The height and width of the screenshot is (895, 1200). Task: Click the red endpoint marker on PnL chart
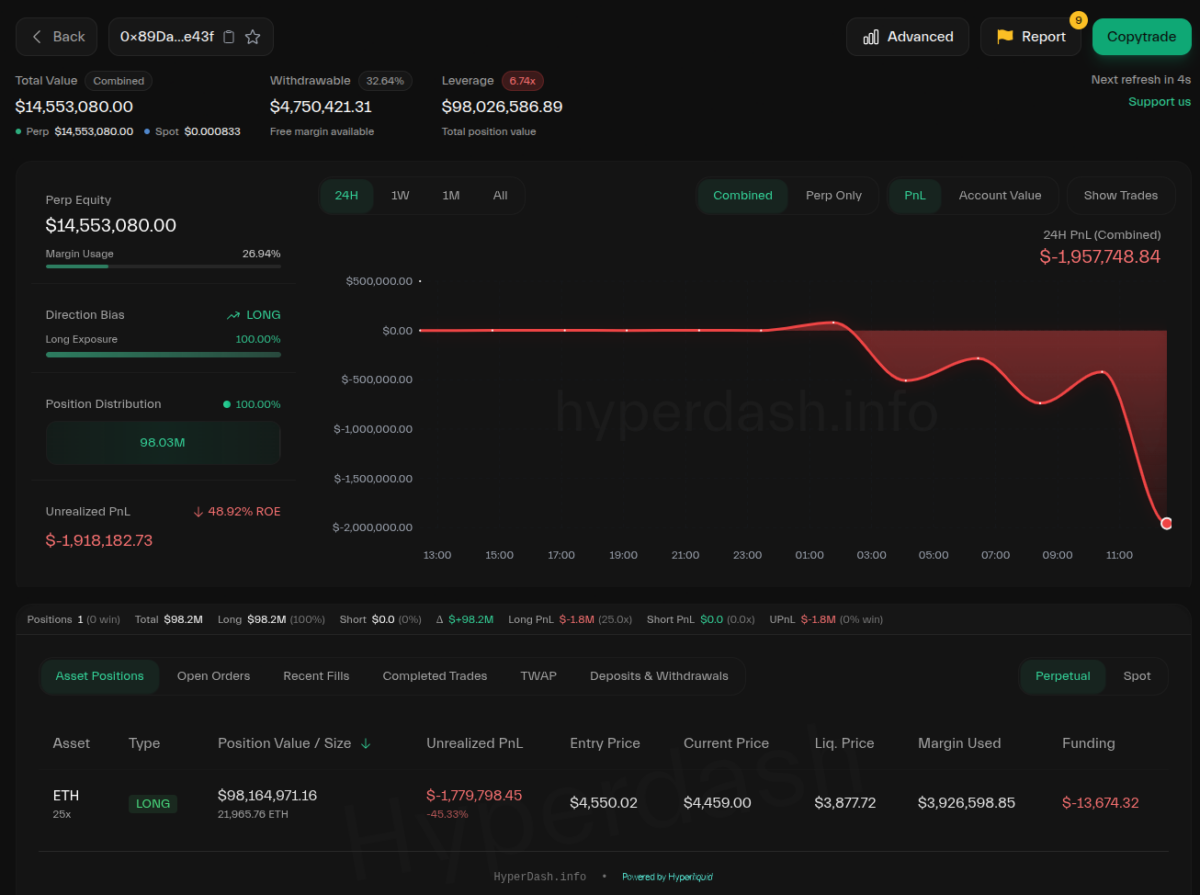click(1166, 523)
